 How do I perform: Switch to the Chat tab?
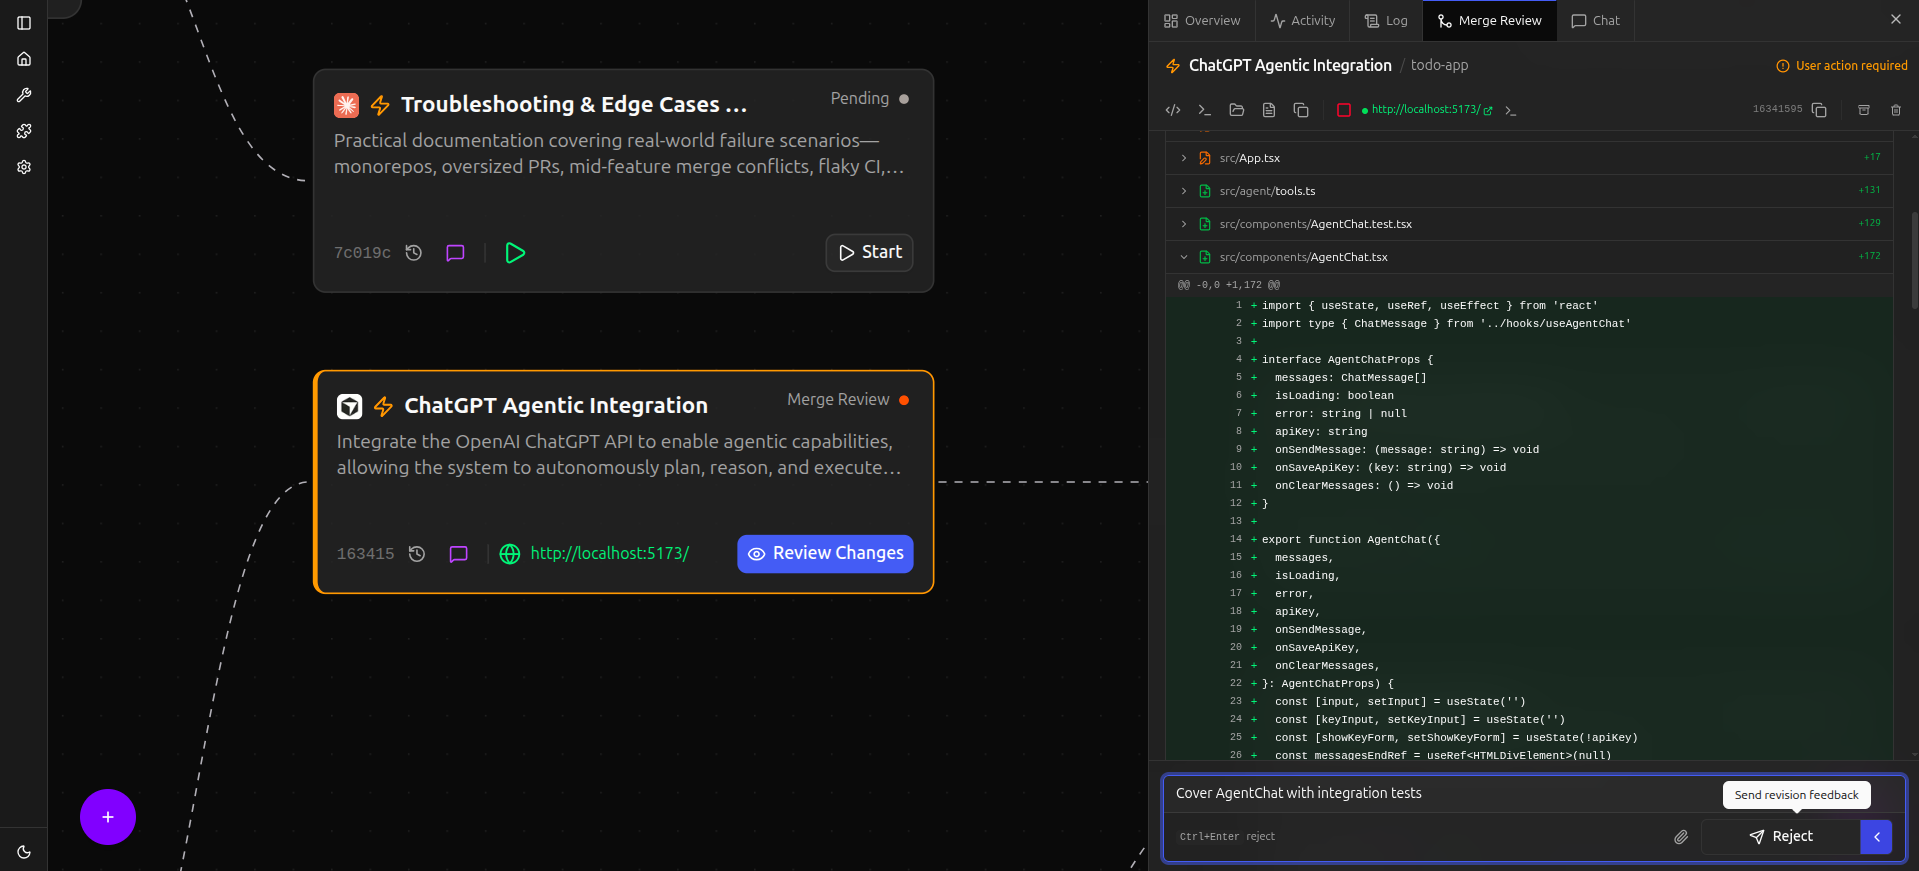[x=1596, y=20]
